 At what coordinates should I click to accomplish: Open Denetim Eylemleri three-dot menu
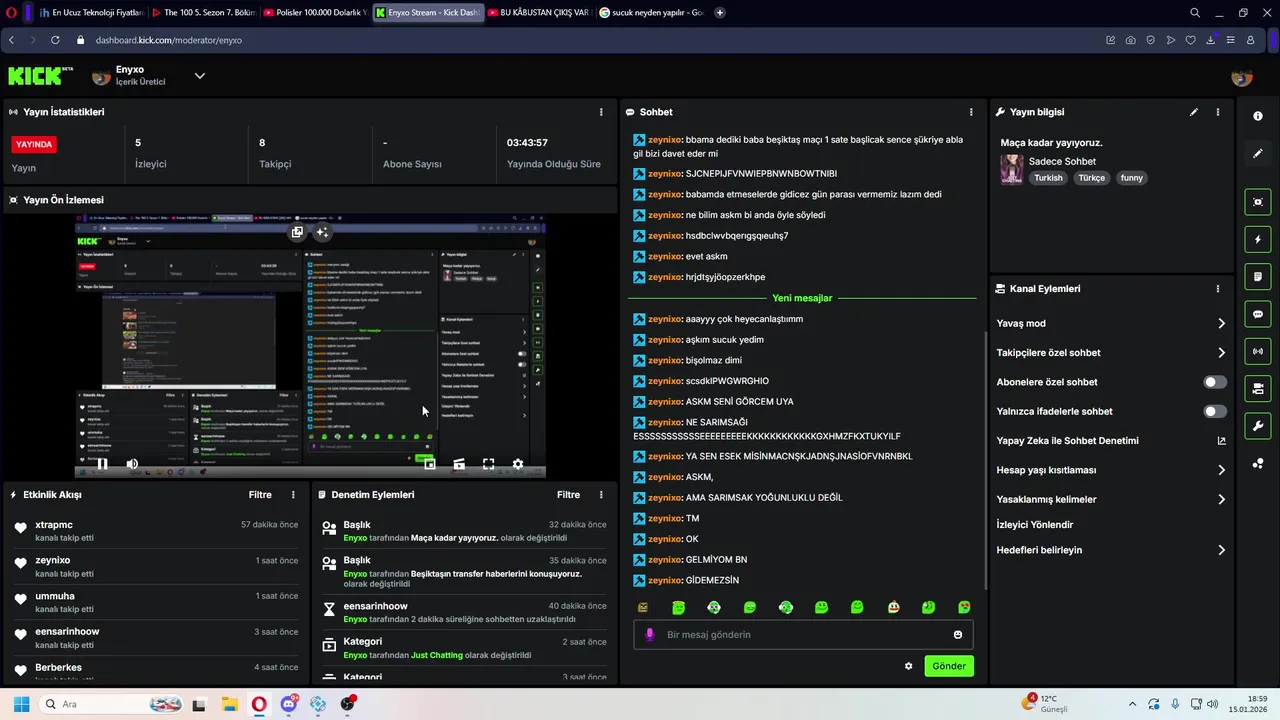(601, 495)
